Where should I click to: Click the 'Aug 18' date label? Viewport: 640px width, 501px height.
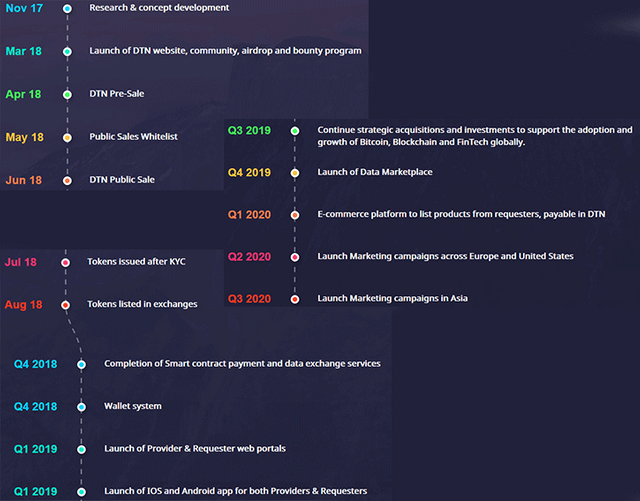point(23,305)
